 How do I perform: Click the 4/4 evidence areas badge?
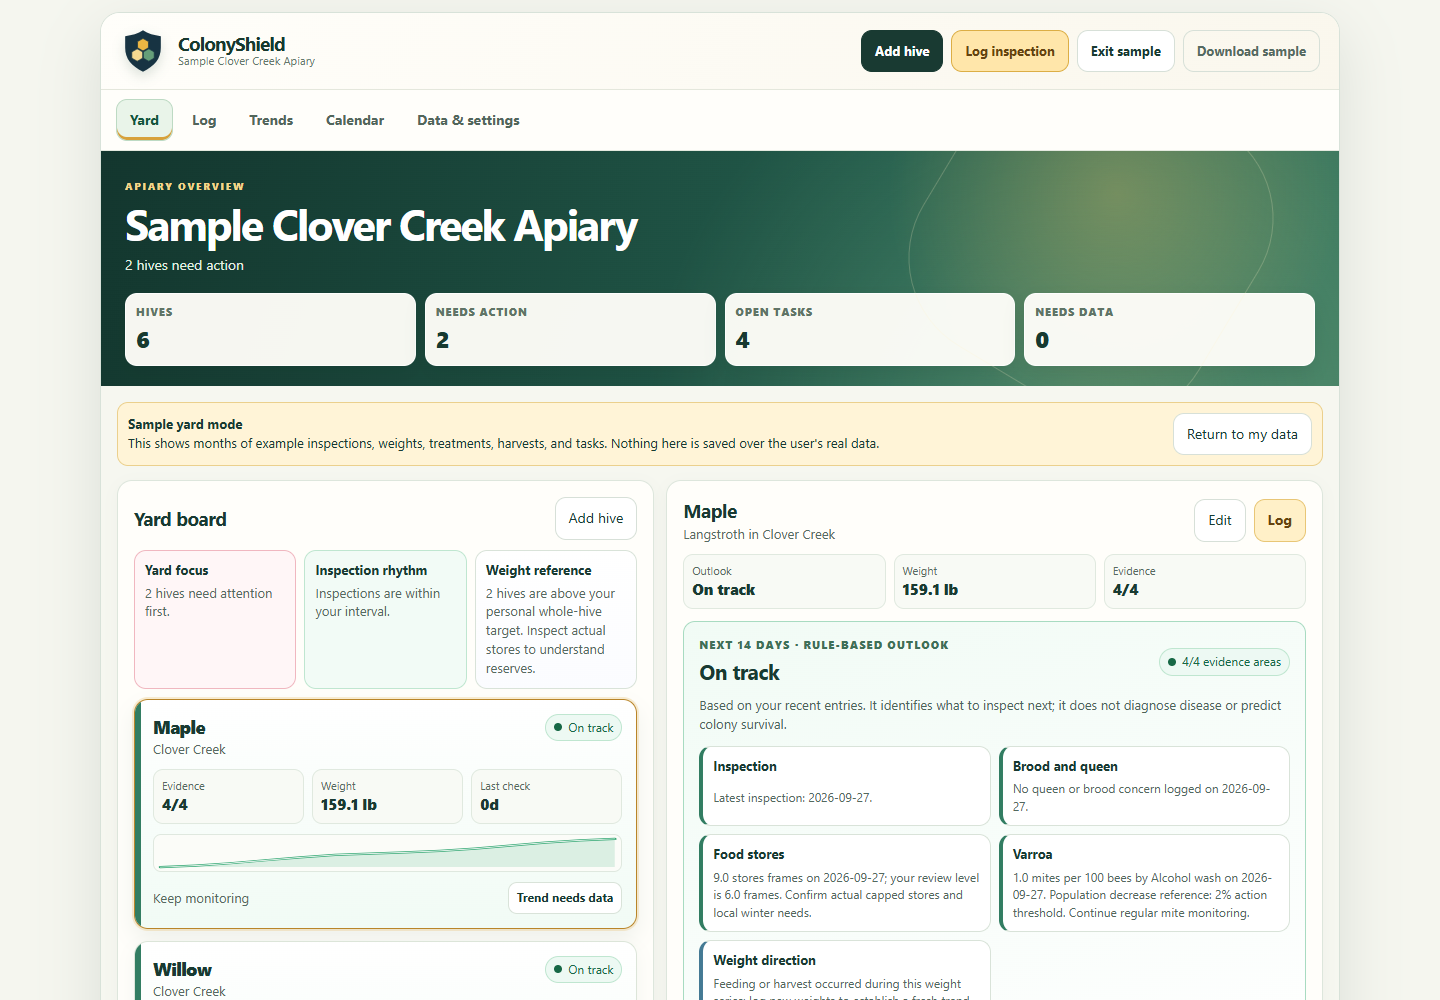point(1224,662)
